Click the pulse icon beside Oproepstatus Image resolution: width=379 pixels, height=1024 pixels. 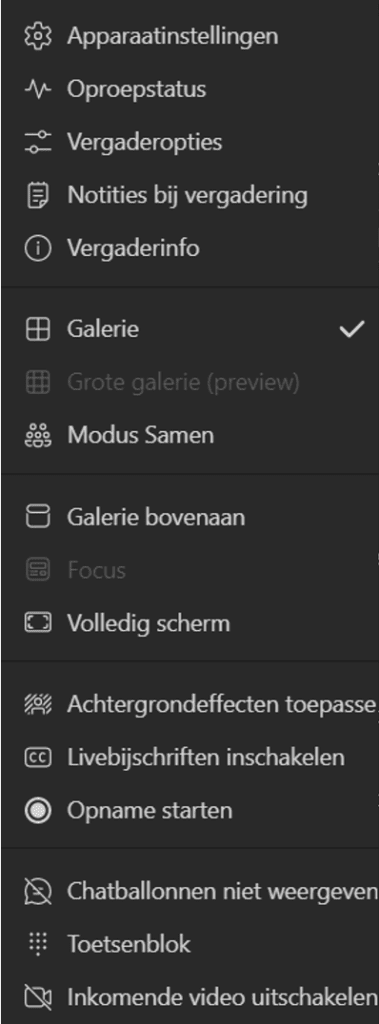click(x=37, y=89)
